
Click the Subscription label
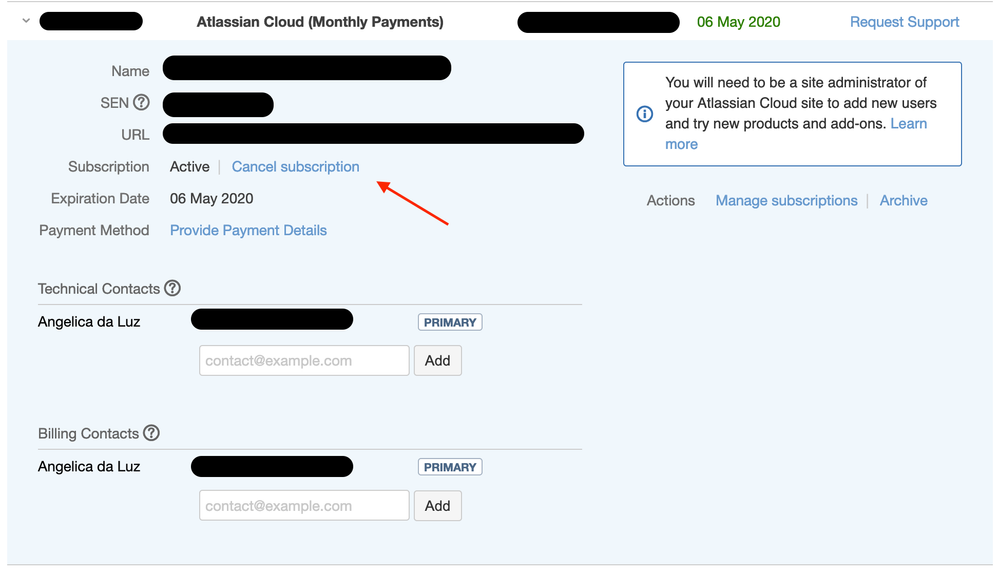(x=109, y=167)
